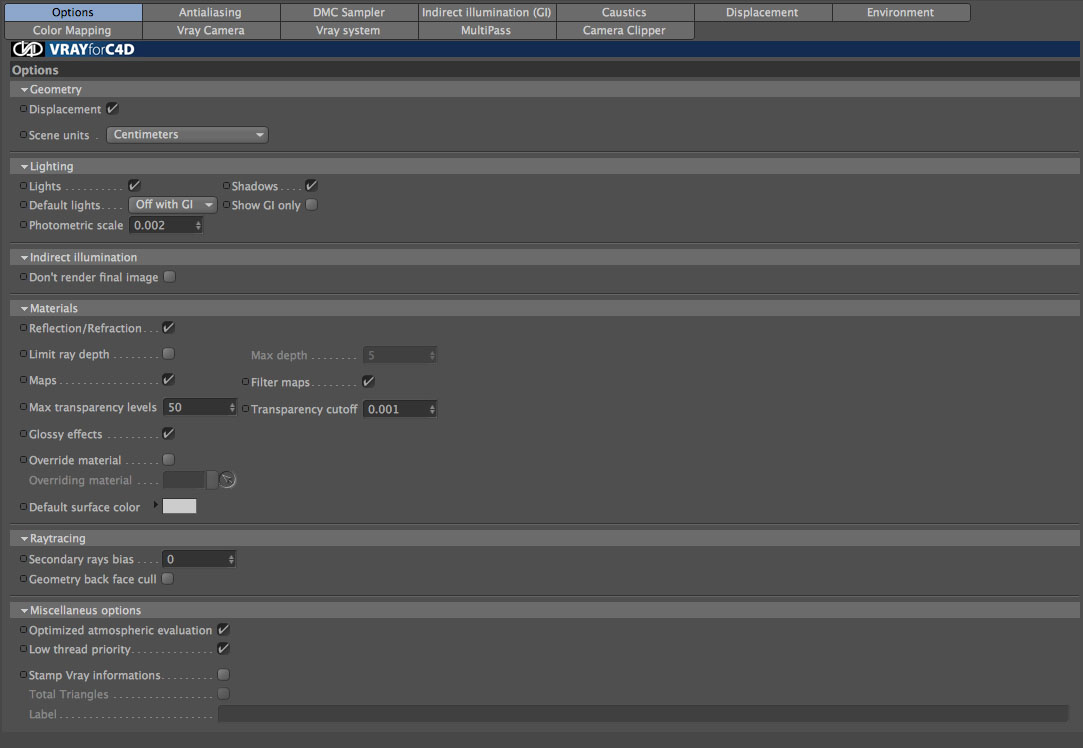Enable Show GI only

click(x=312, y=204)
